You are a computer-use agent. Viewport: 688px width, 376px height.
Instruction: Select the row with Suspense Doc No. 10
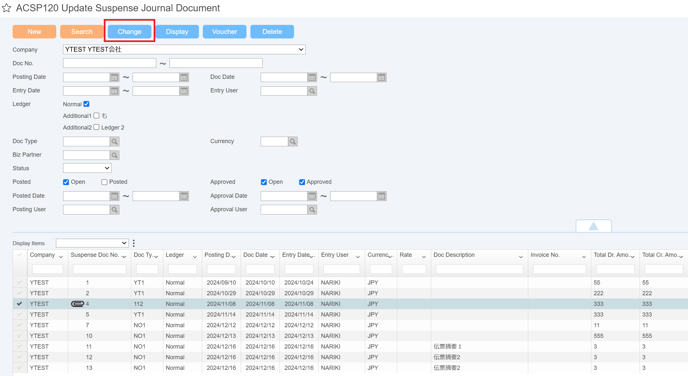(x=350, y=336)
